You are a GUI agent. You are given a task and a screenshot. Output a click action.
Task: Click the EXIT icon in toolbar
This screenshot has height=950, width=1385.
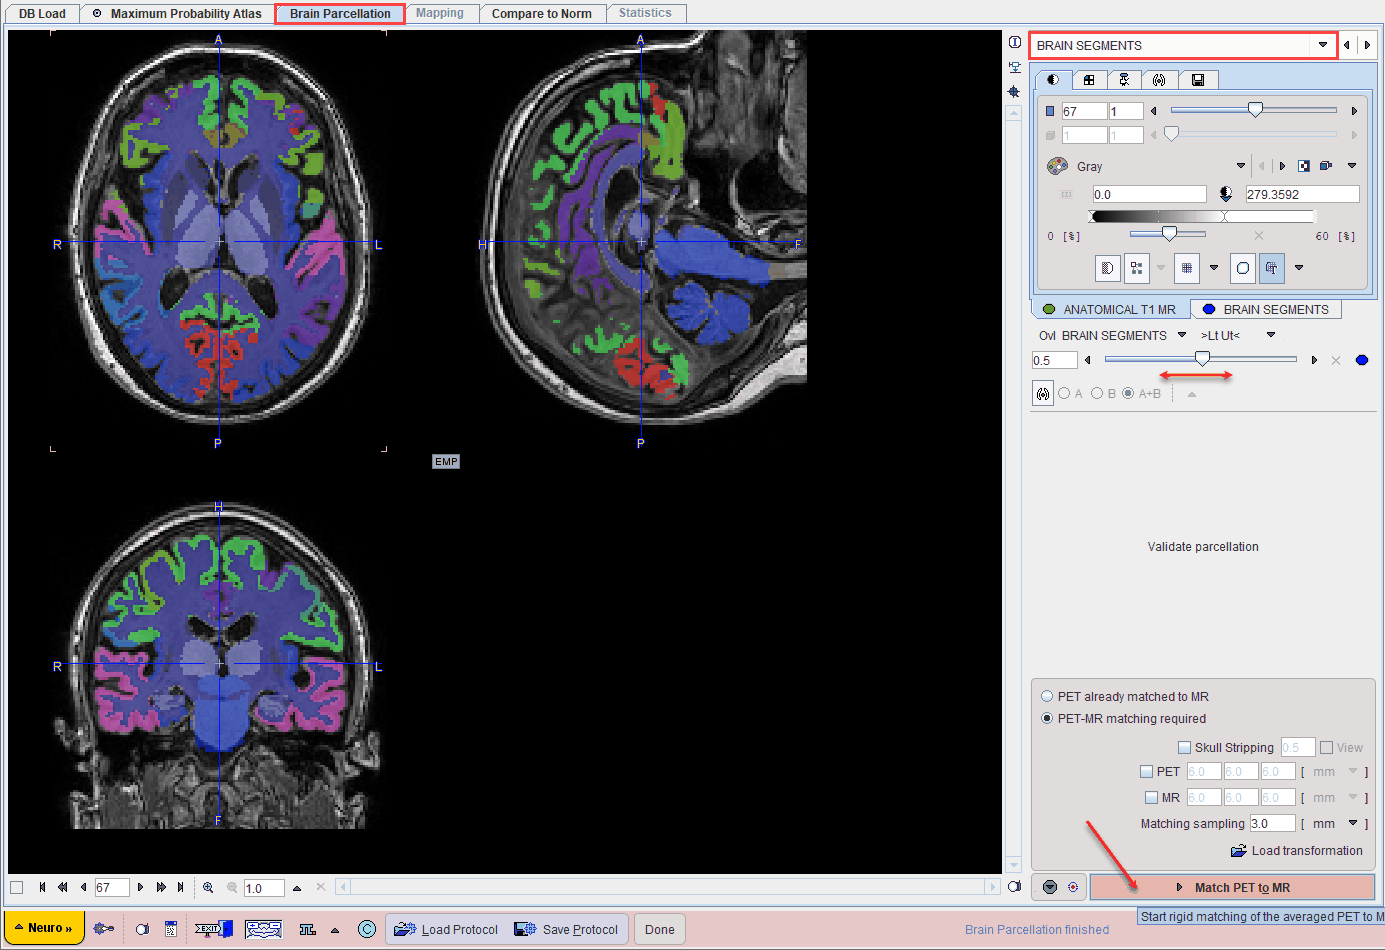tap(213, 929)
